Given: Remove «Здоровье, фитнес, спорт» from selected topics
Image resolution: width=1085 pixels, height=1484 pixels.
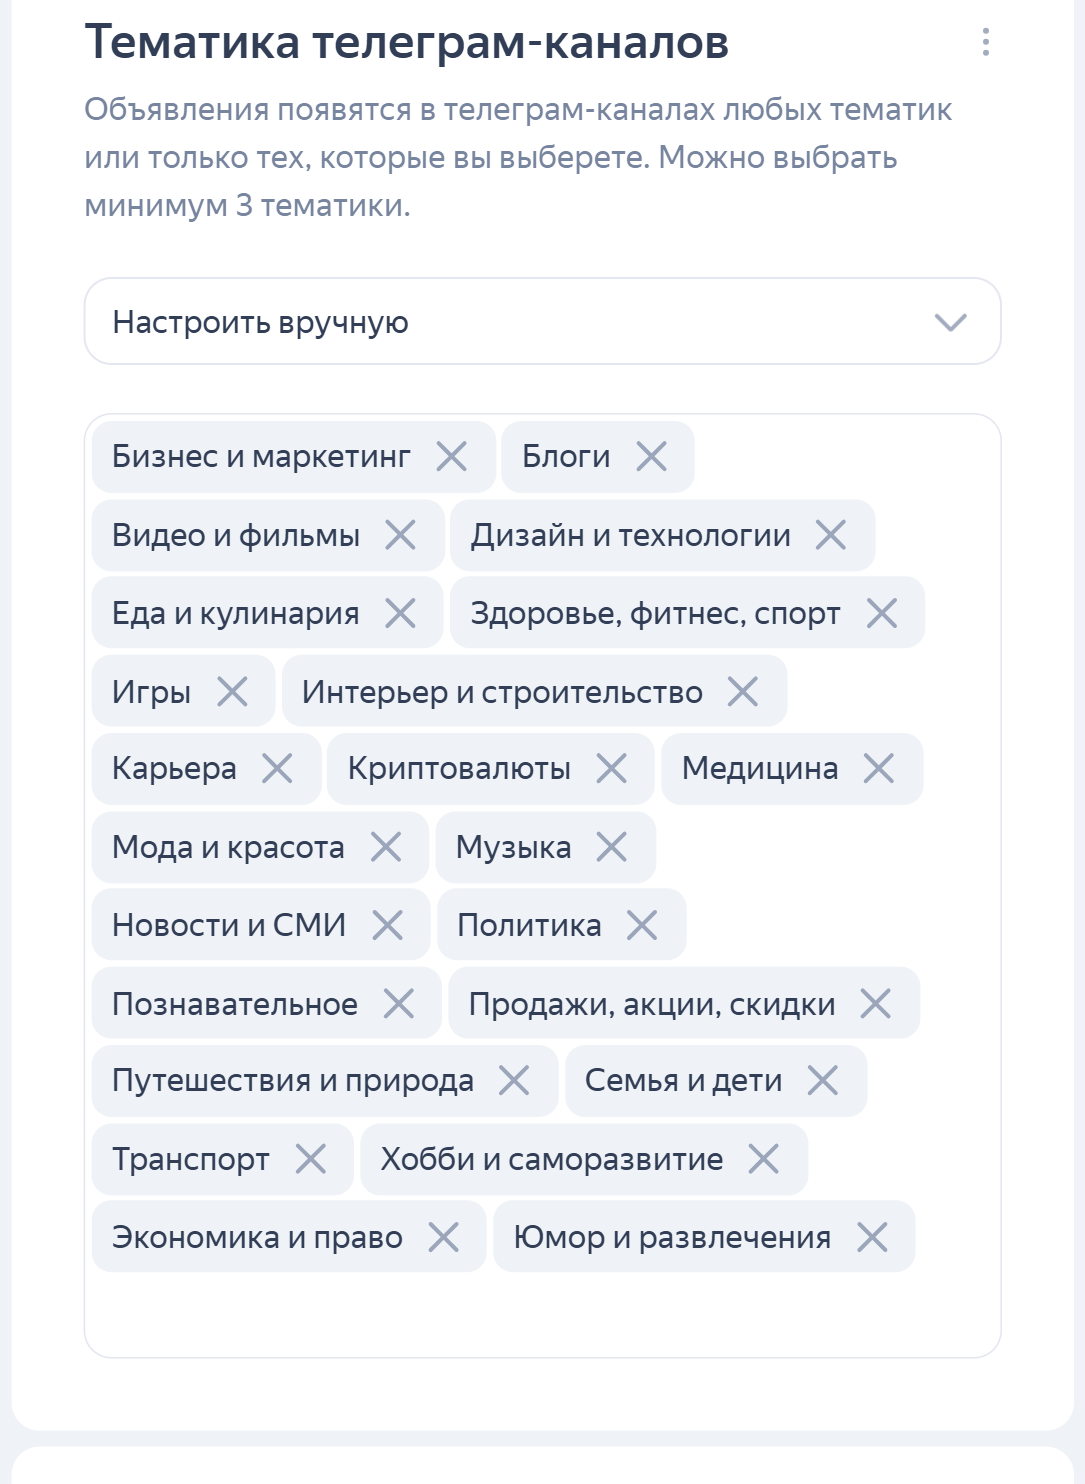Looking at the screenshot, I should tap(884, 613).
